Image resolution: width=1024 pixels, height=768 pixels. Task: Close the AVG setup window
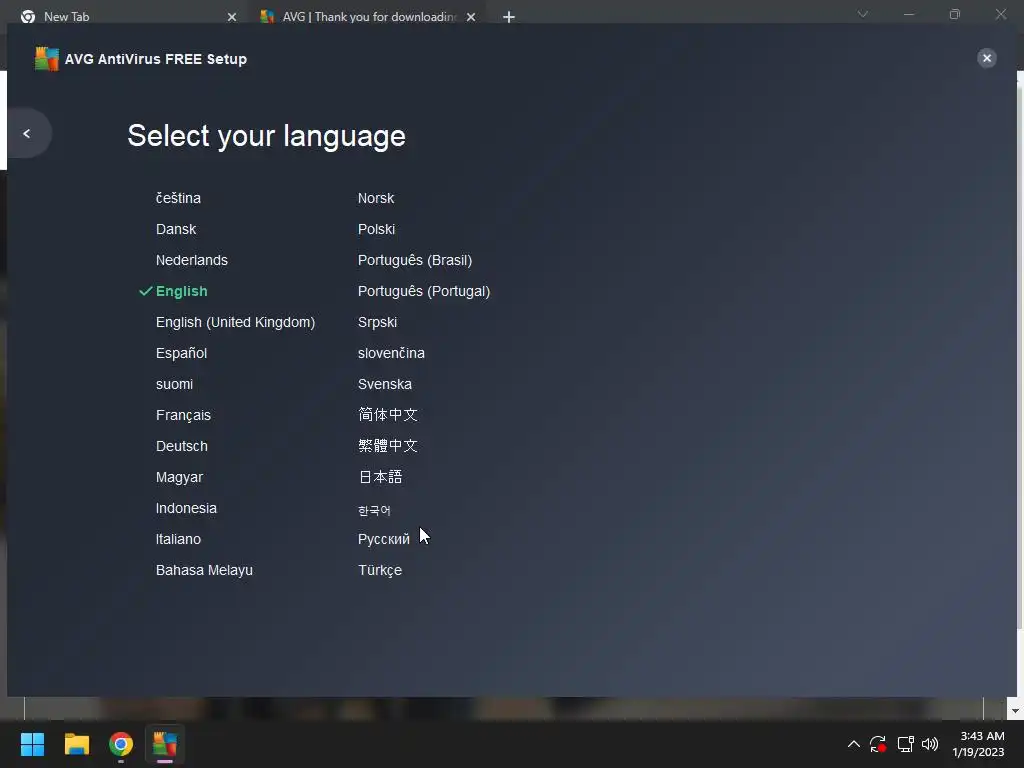(986, 58)
